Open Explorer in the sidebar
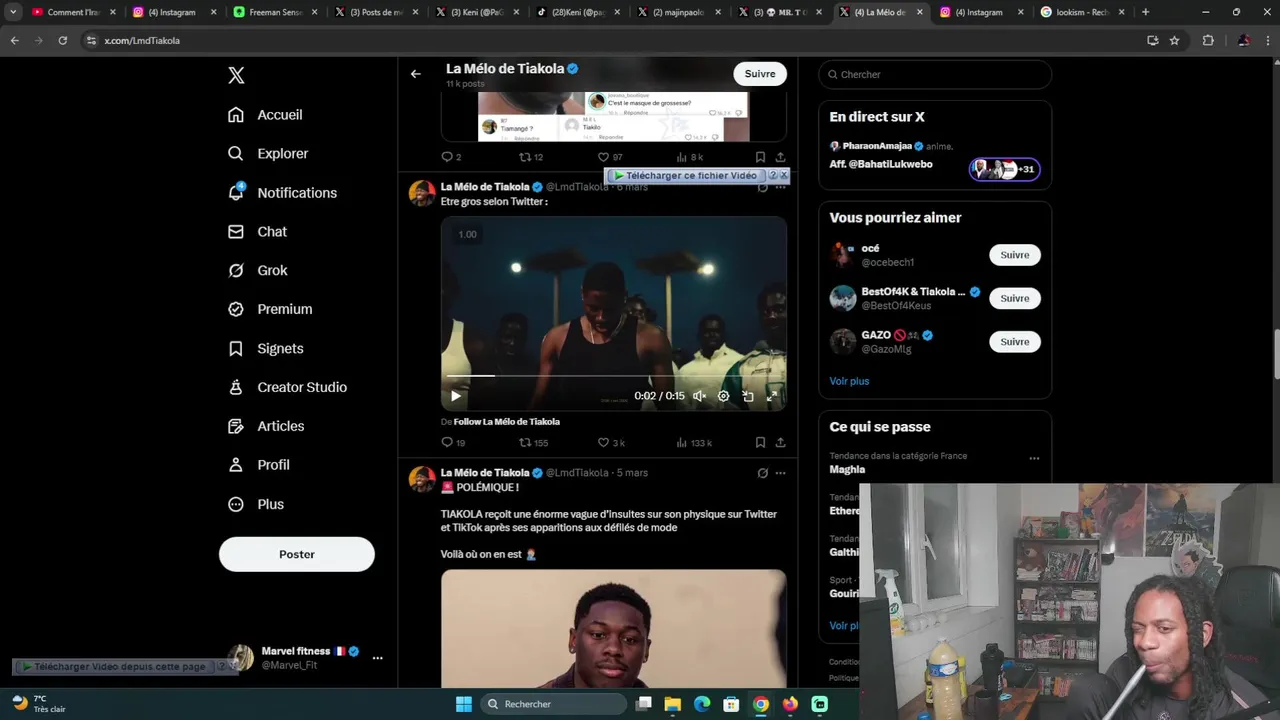 268,154
